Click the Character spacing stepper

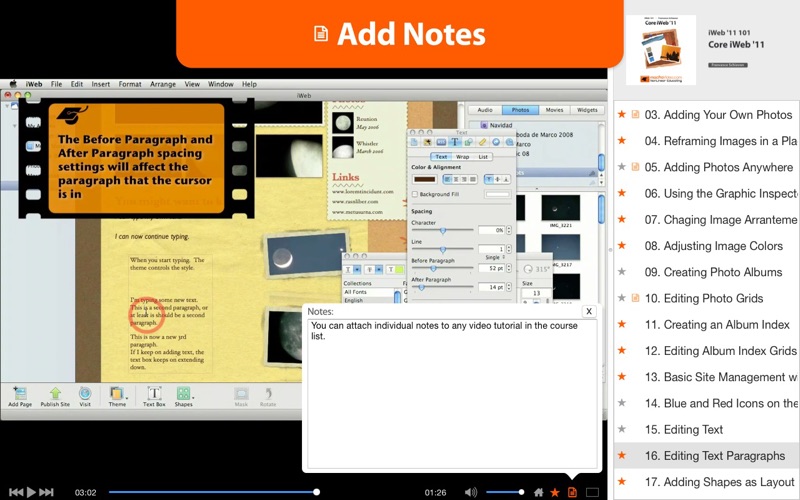tap(509, 230)
